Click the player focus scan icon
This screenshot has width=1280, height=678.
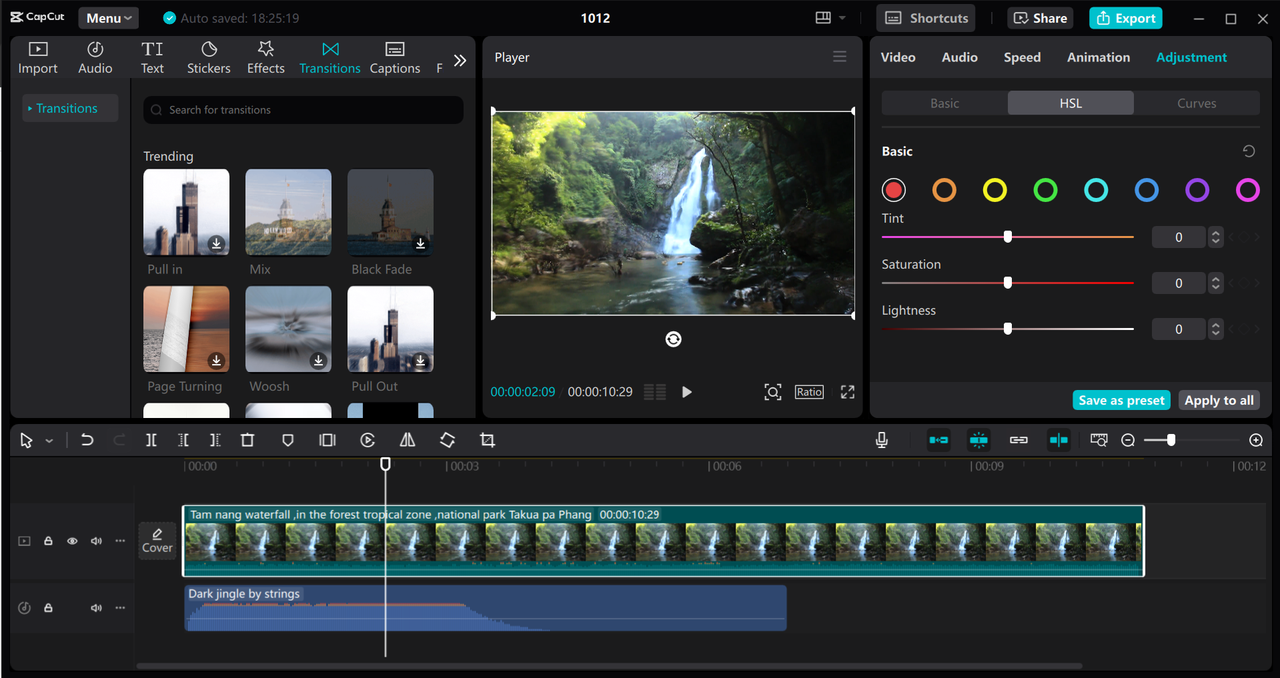click(x=773, y=392)
